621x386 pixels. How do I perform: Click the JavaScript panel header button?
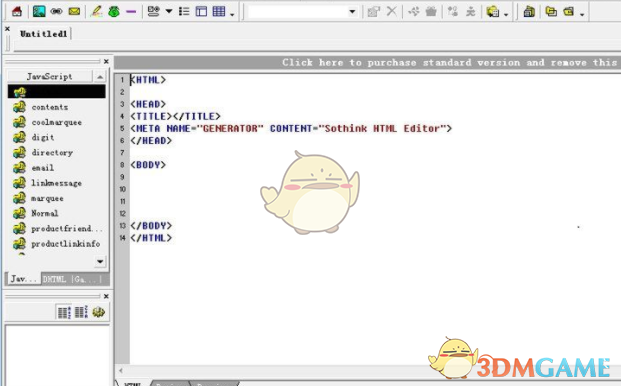coord(50,76)
